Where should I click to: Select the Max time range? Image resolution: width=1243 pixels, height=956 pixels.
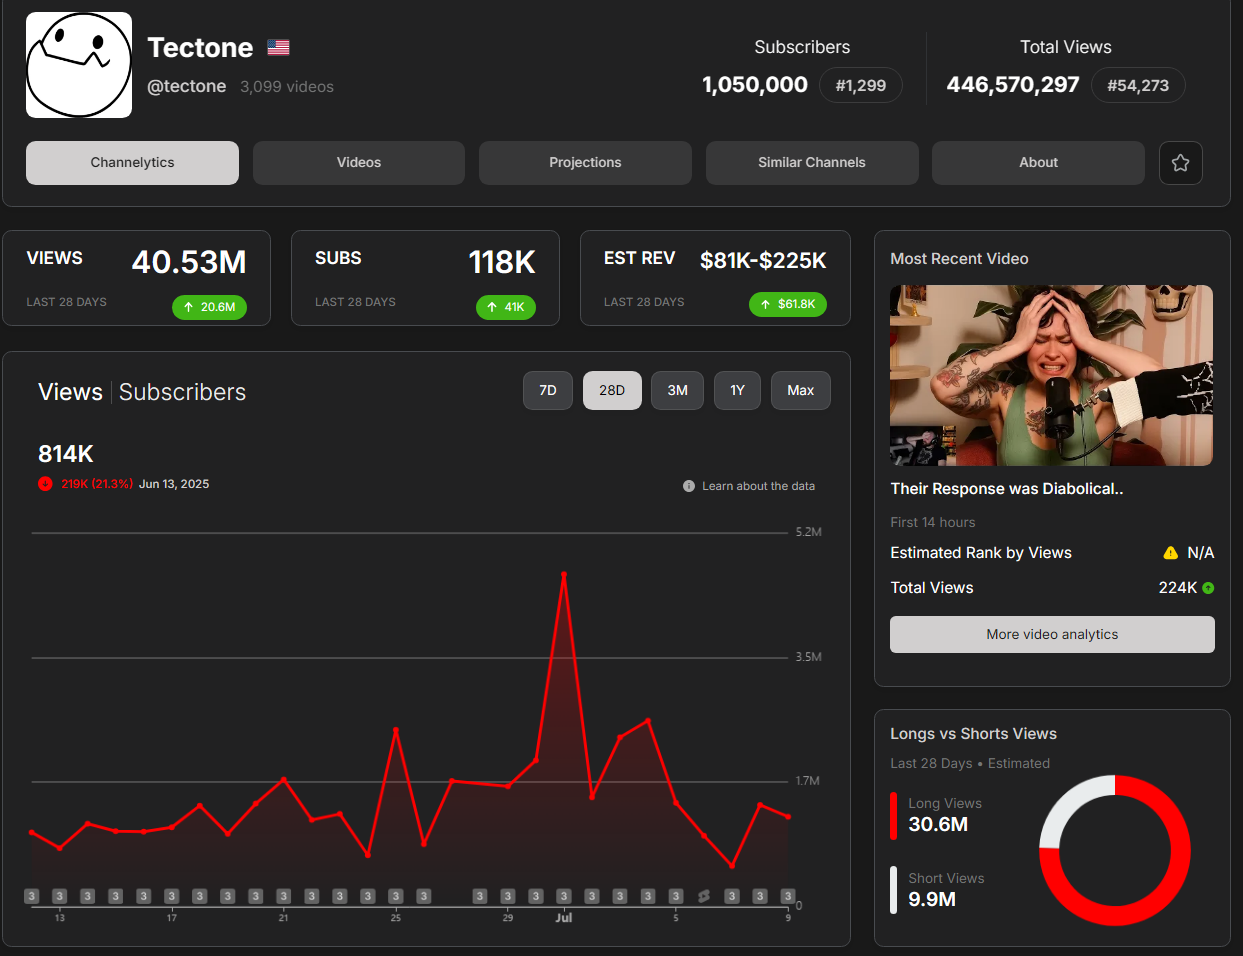[x=801, y=391]
